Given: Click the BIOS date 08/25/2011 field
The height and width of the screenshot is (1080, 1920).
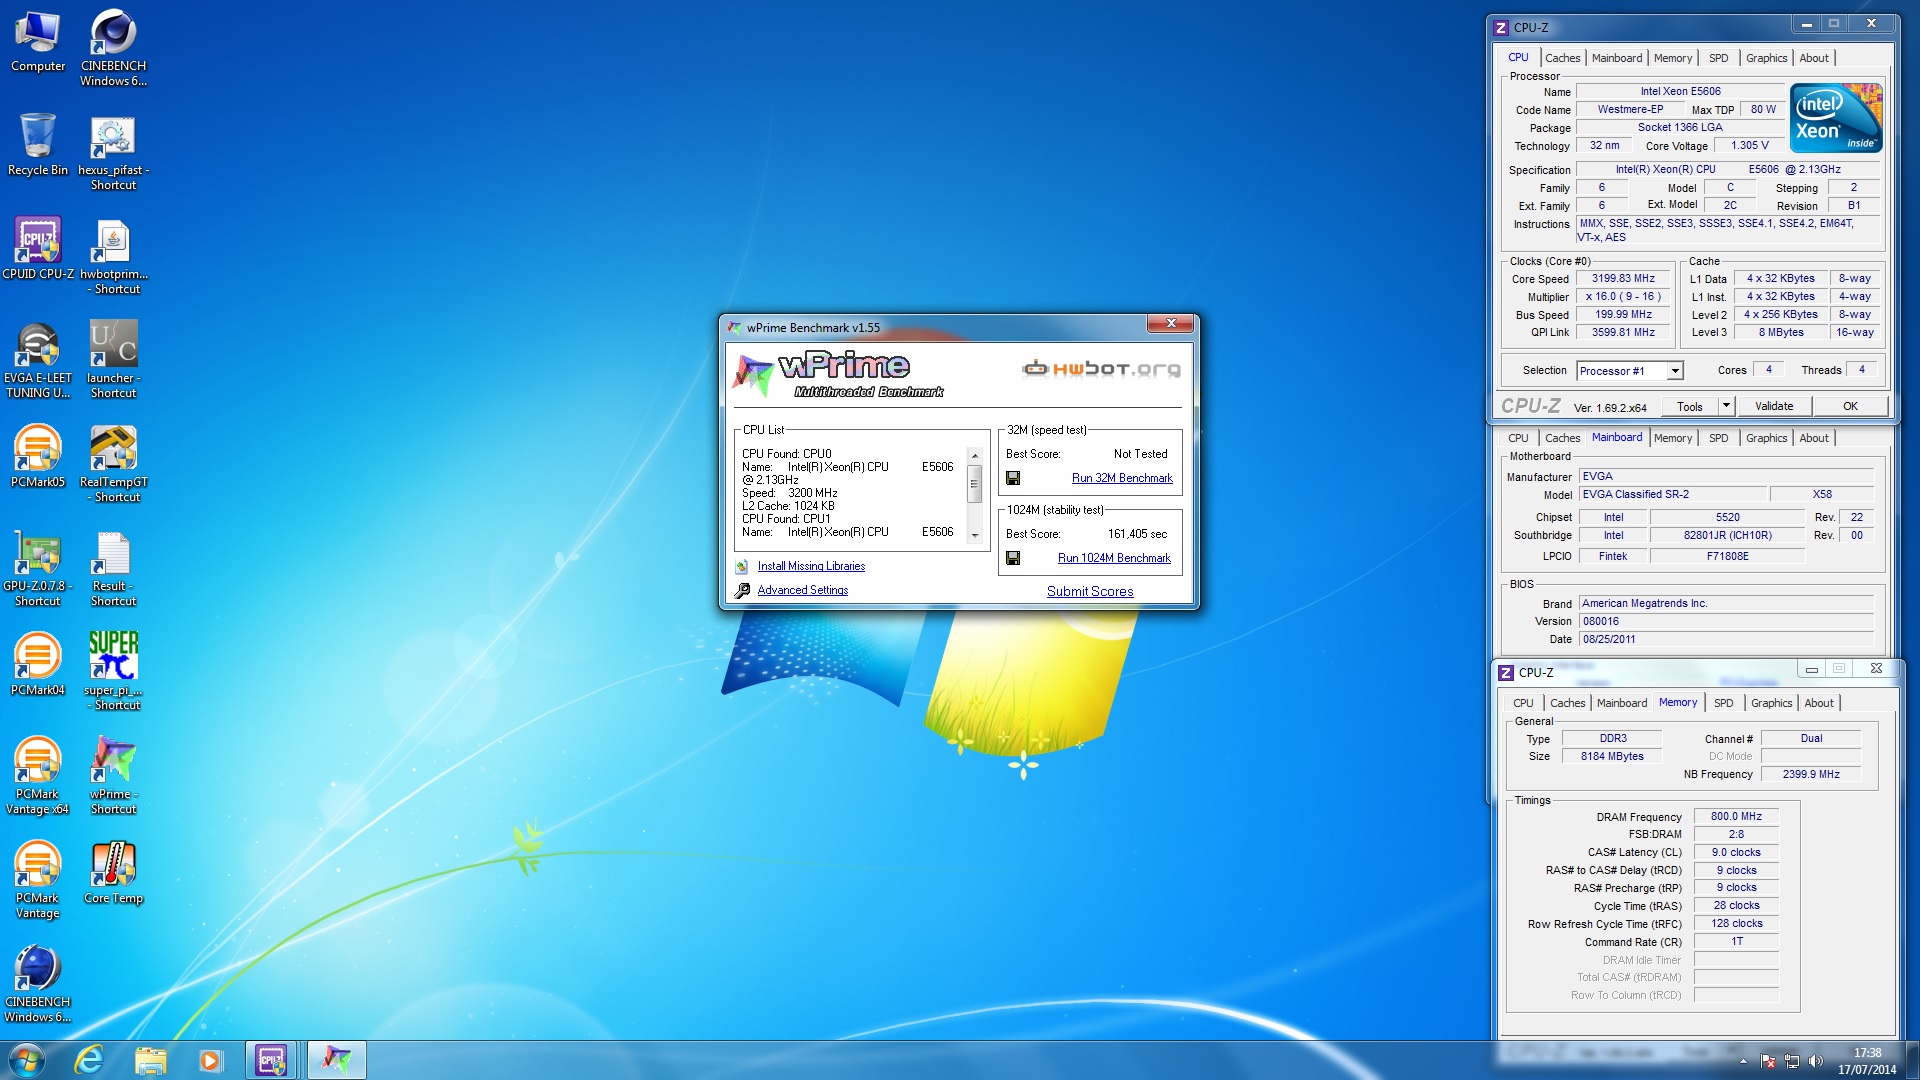Looking at the screenshot, I should (x=1726, y=639).
